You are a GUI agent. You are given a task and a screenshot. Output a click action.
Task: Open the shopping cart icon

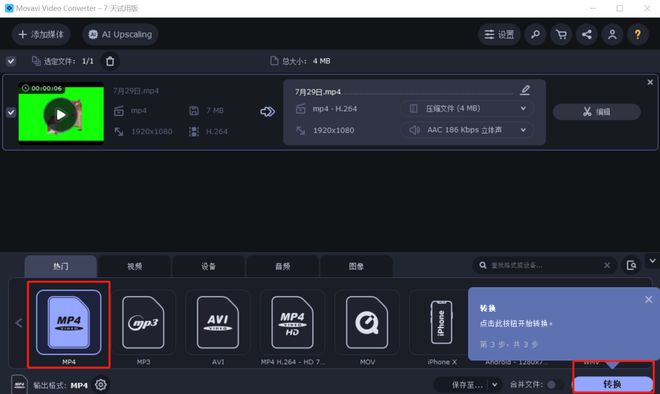pos(561,35)
